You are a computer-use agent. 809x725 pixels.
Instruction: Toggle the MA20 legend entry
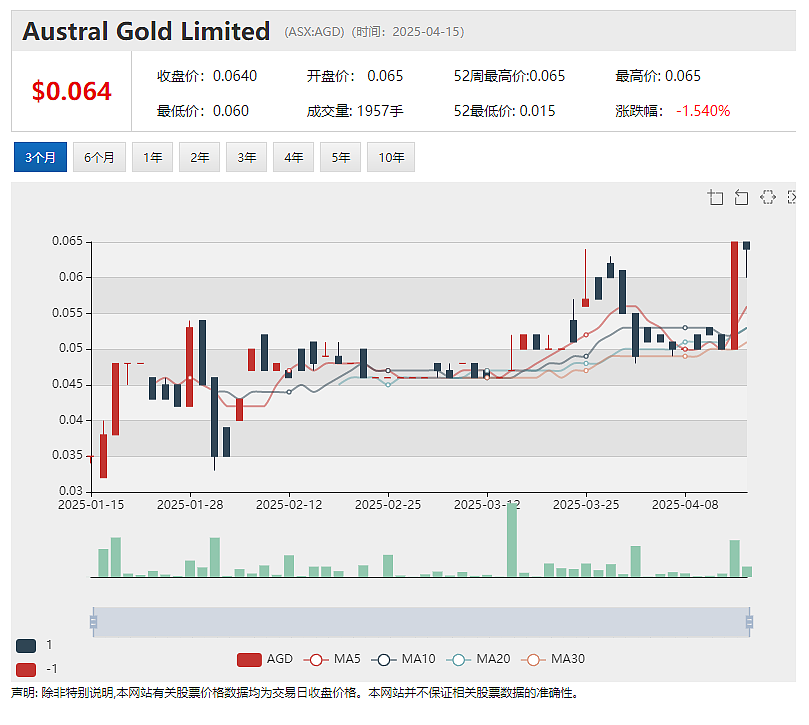(x=478, y=659)
